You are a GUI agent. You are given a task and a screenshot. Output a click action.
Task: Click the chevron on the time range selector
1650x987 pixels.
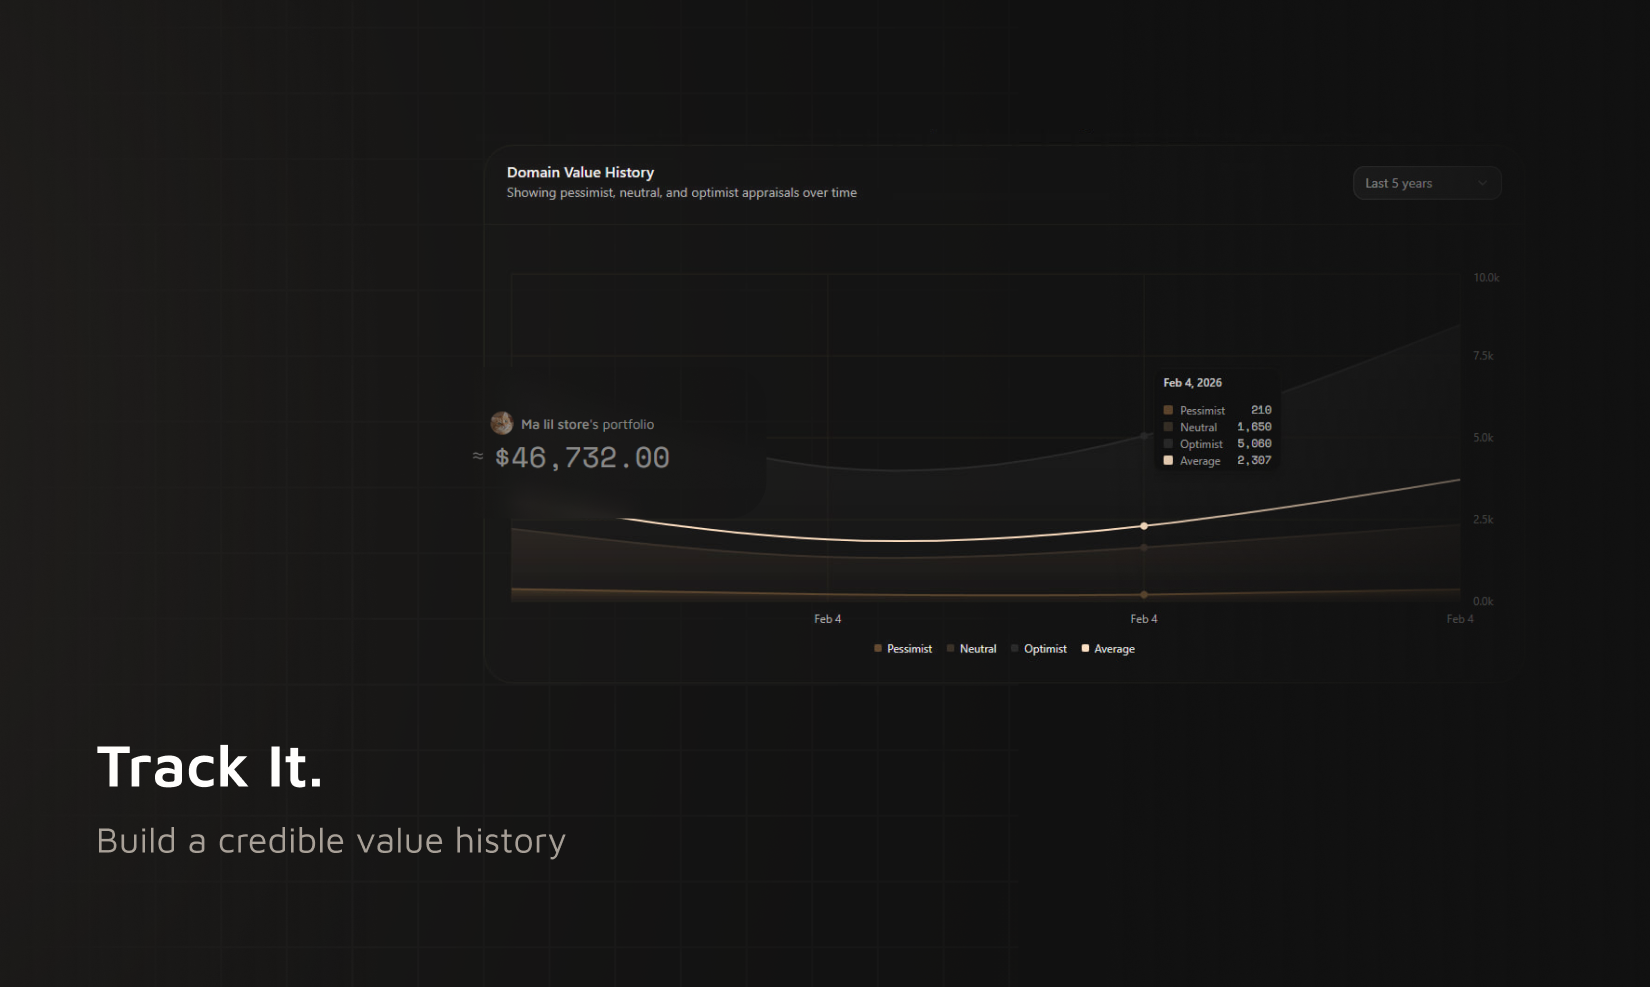(x=1483, y=183)
